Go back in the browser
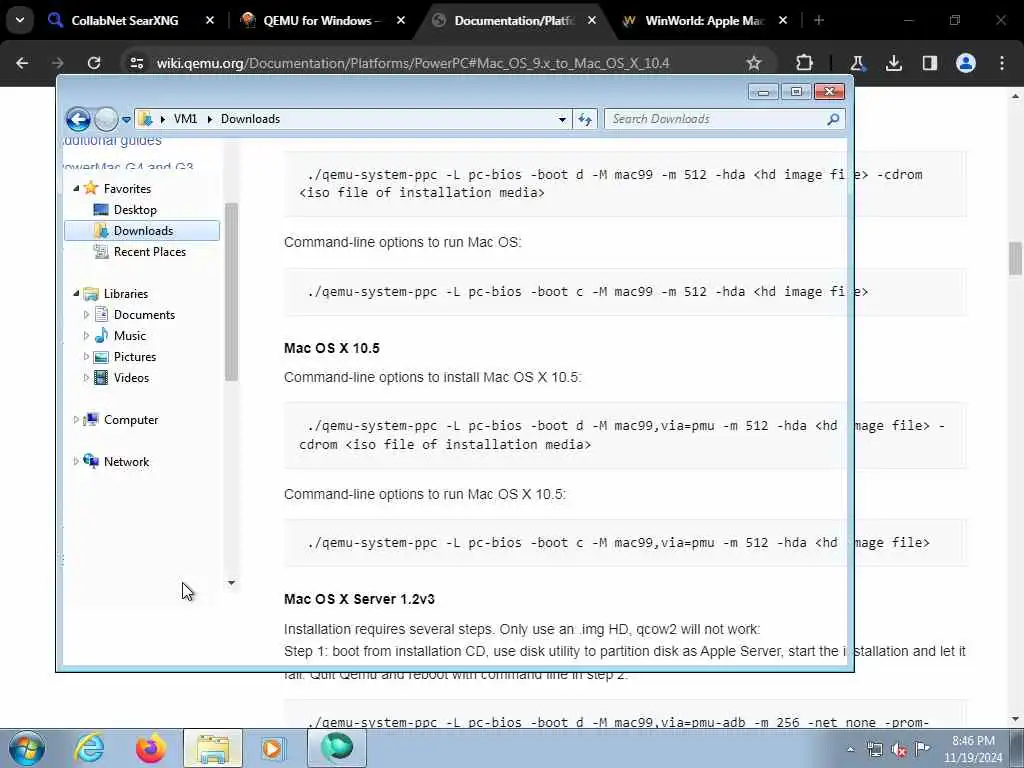 click(22, 63)
